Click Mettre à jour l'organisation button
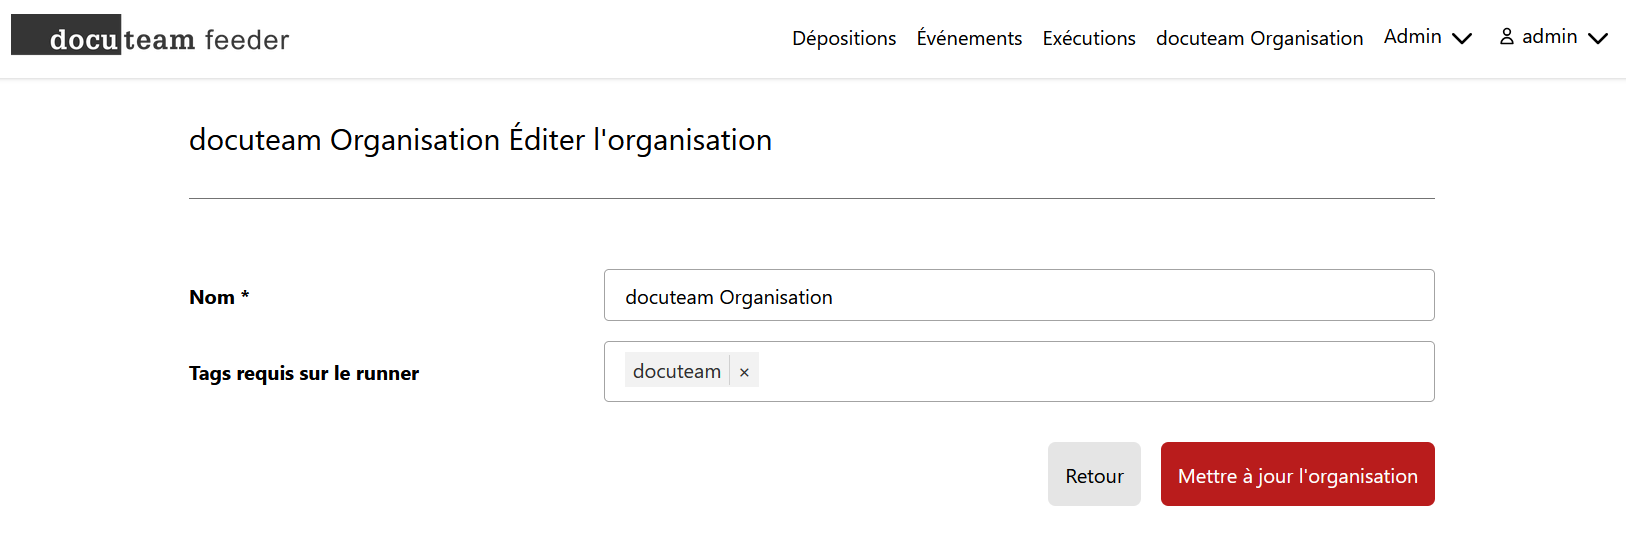This screenshot has height=544, width=1626. pyautogui.click(x=1297, y=474)
